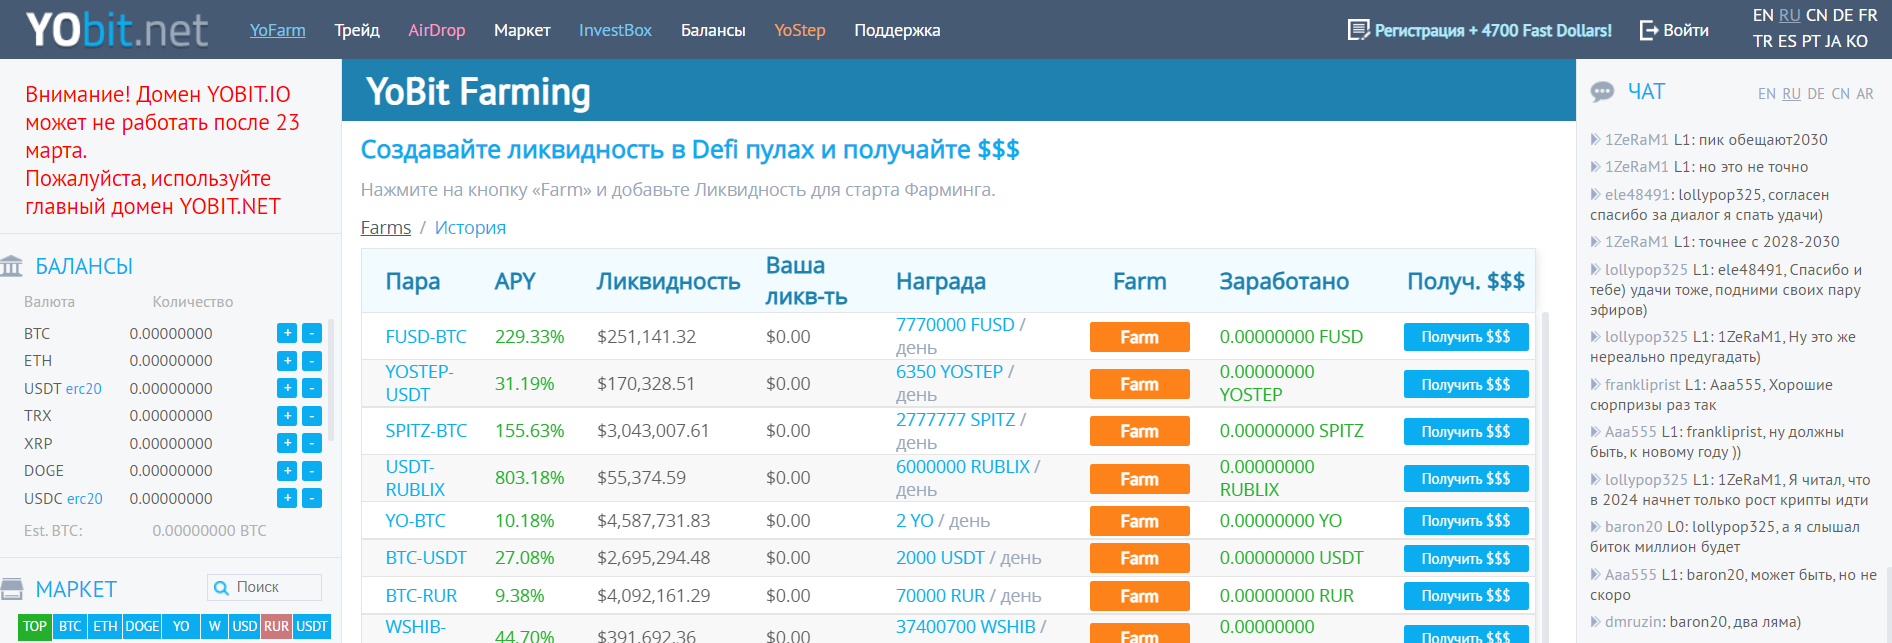Screen dimensions: 1892x643
Task: Select the Farms tab link
Action: pos(386,227)
